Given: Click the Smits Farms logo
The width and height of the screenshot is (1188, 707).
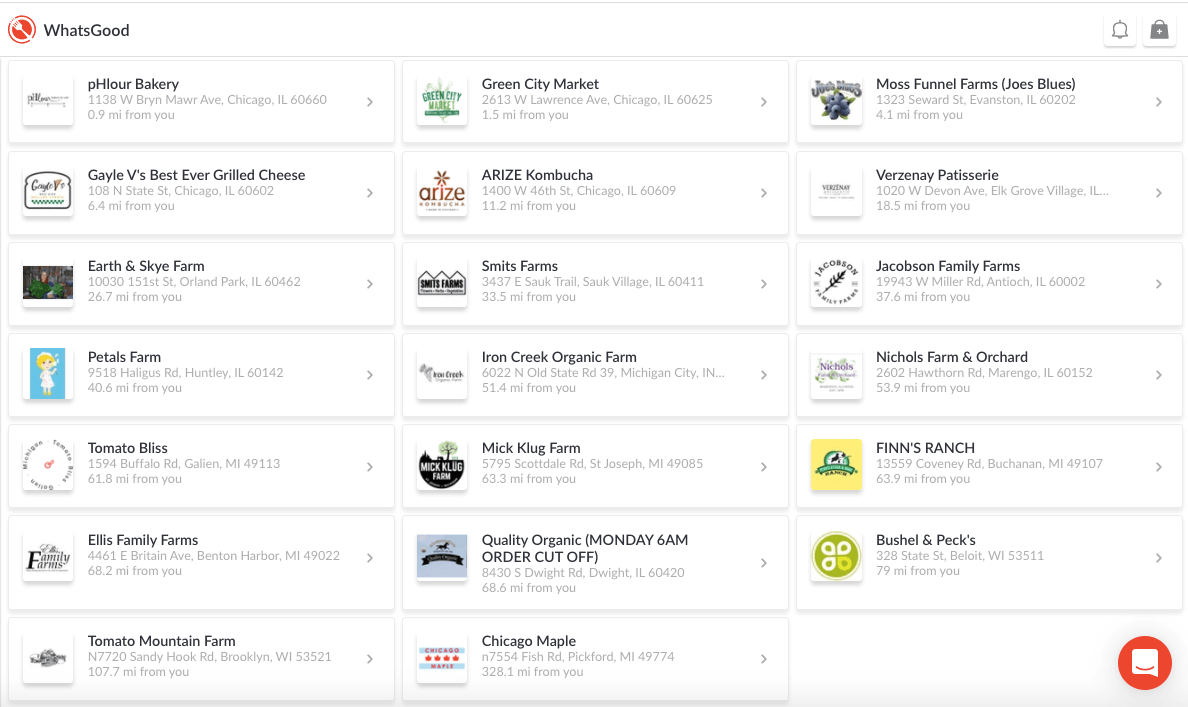Looking at the screenshot, I should pos(442,282).
